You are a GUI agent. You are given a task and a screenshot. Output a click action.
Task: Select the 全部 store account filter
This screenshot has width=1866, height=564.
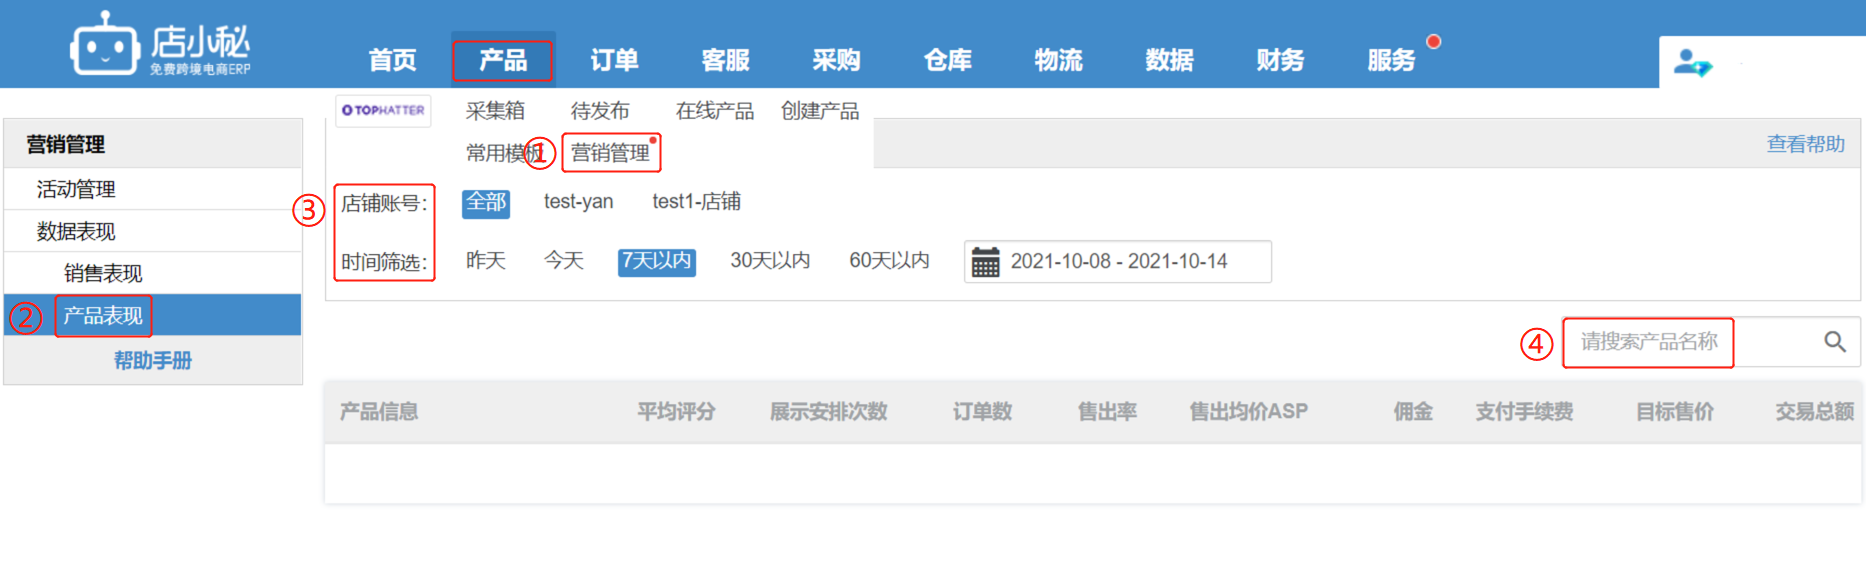pyautogui.click(x=486, y=203)
